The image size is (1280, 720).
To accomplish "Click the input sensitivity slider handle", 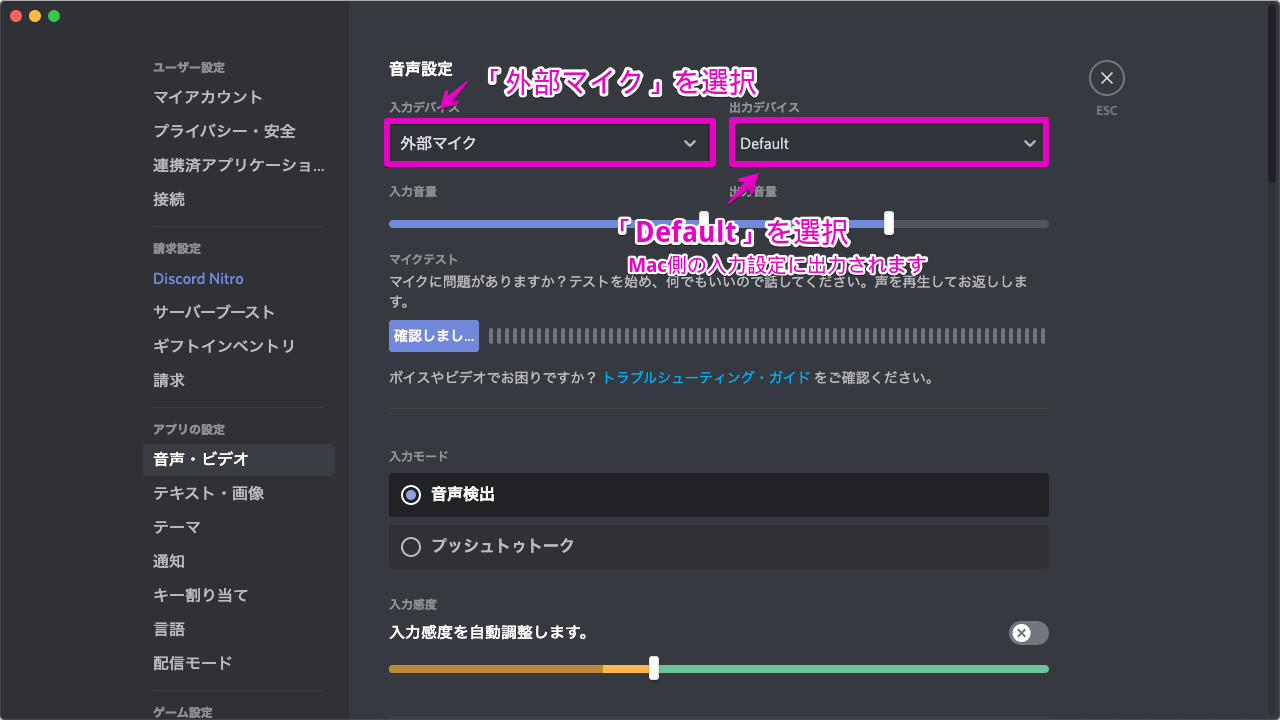I will coord(654,668).
